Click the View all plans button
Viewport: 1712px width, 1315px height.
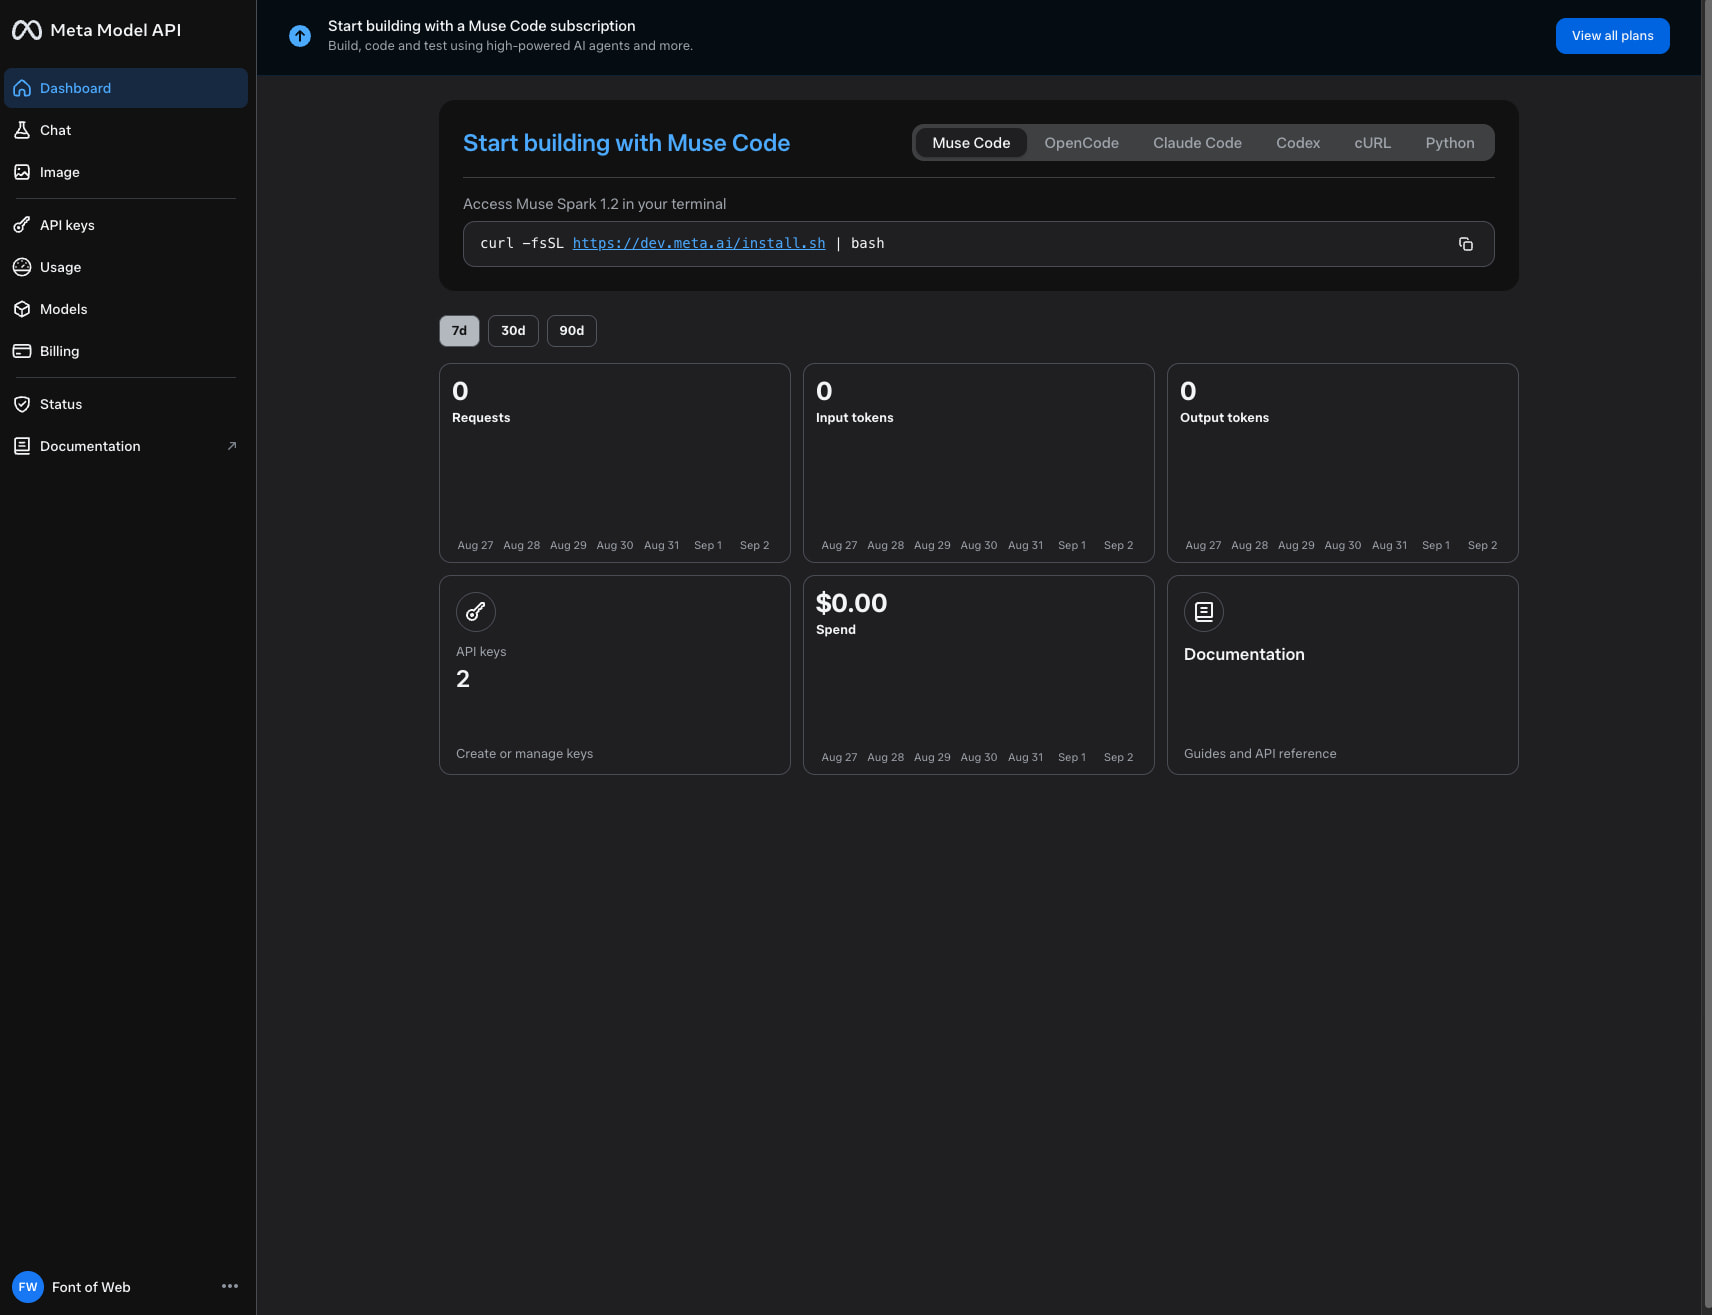pyautogui.click(x=1613, y=36)
